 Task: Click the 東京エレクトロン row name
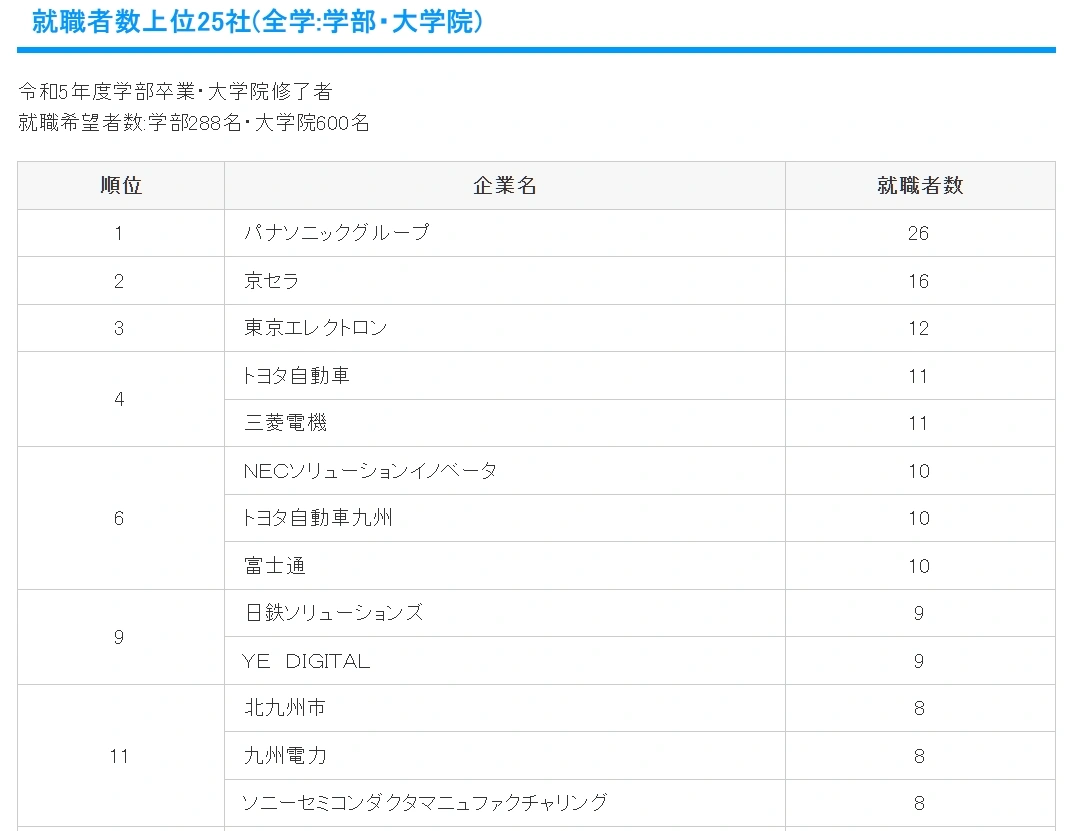(315, 328)
